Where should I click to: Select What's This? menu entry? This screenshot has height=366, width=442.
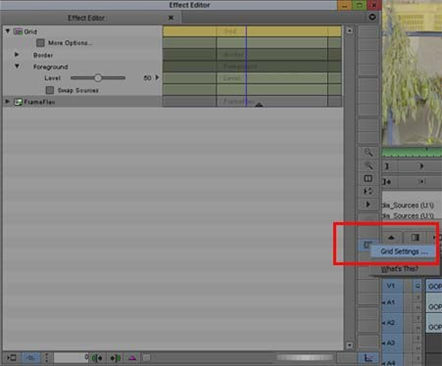pos(399,269)
